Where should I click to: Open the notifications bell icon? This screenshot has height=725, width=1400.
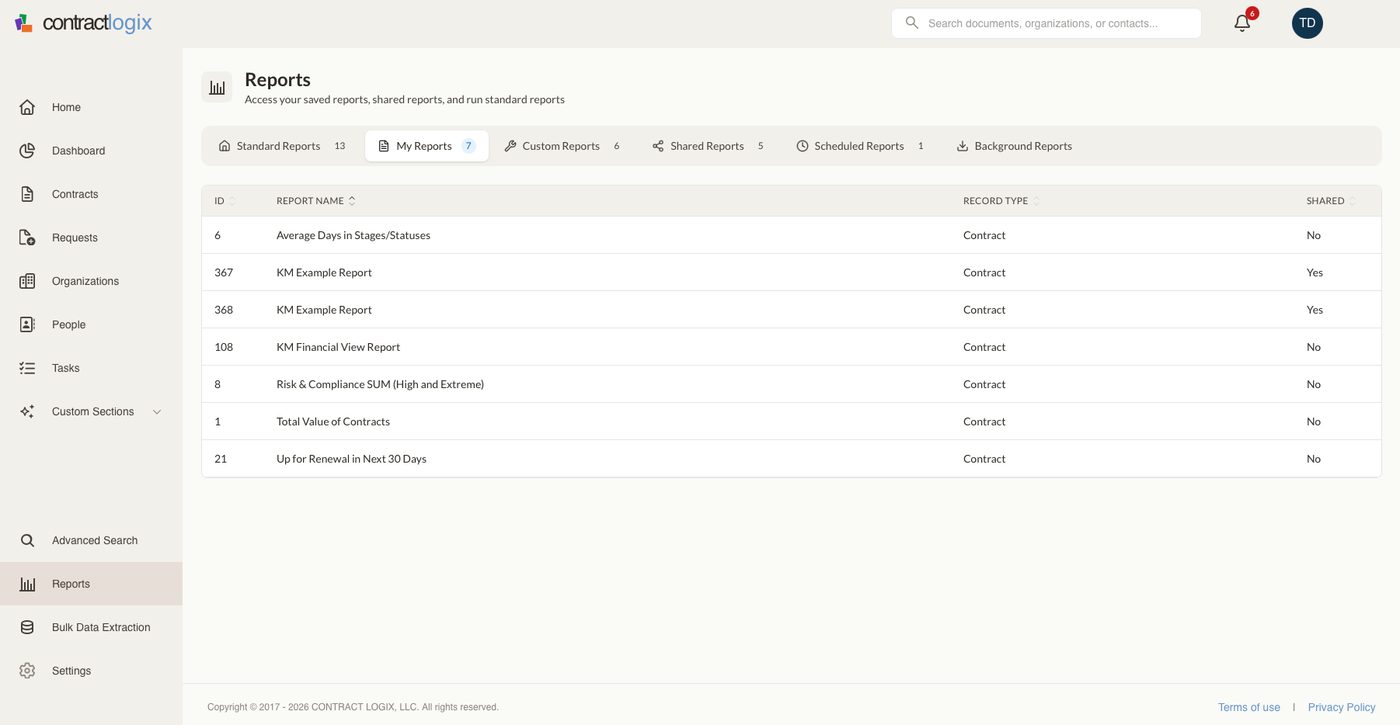click(1242, 23)
